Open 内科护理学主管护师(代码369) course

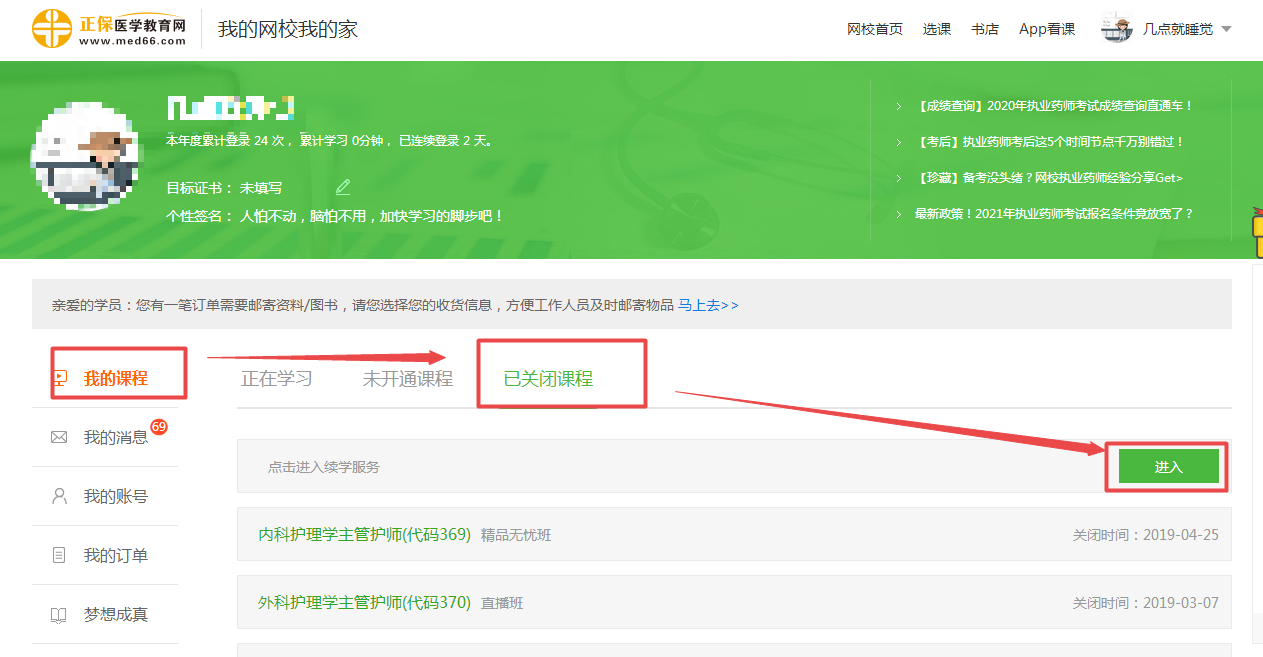coord(364,535)
